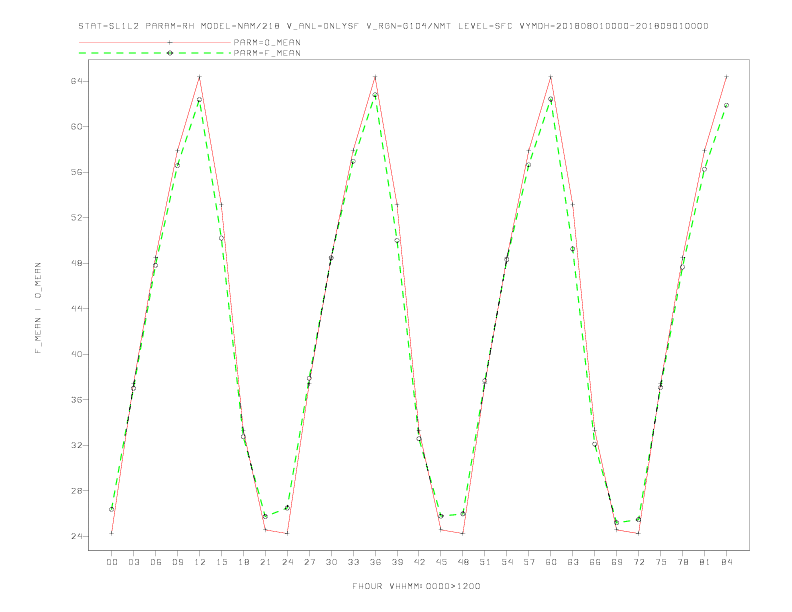This screenshot has height=612, width=792.
Task: Click y-axis tick label 60
Action: pyautogui.click(x=77, y=127)
